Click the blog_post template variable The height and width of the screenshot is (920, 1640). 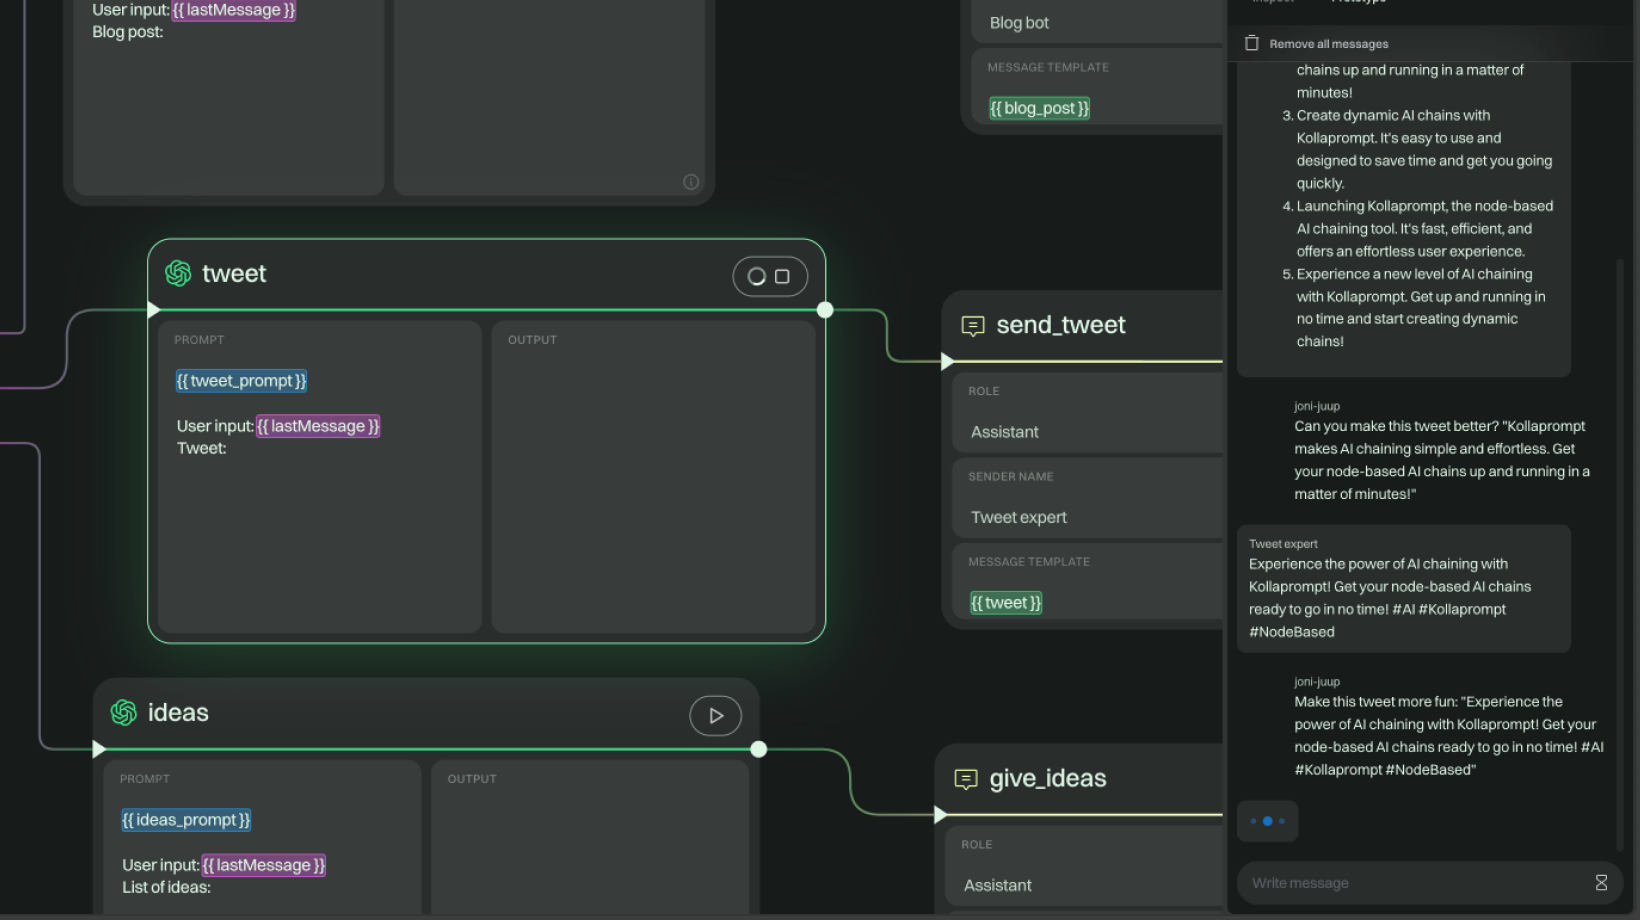click(1039, 108)
